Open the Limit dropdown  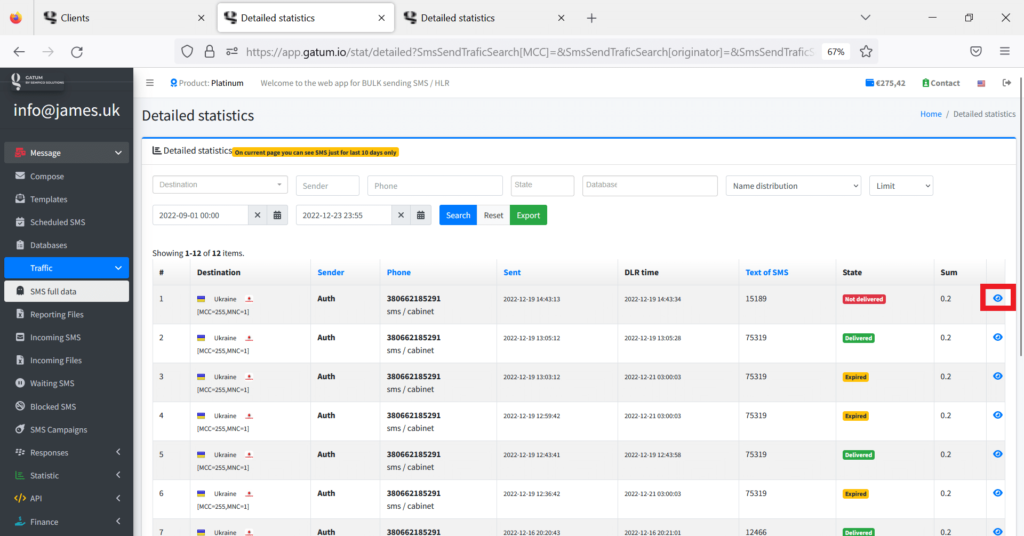click(900, 186)
